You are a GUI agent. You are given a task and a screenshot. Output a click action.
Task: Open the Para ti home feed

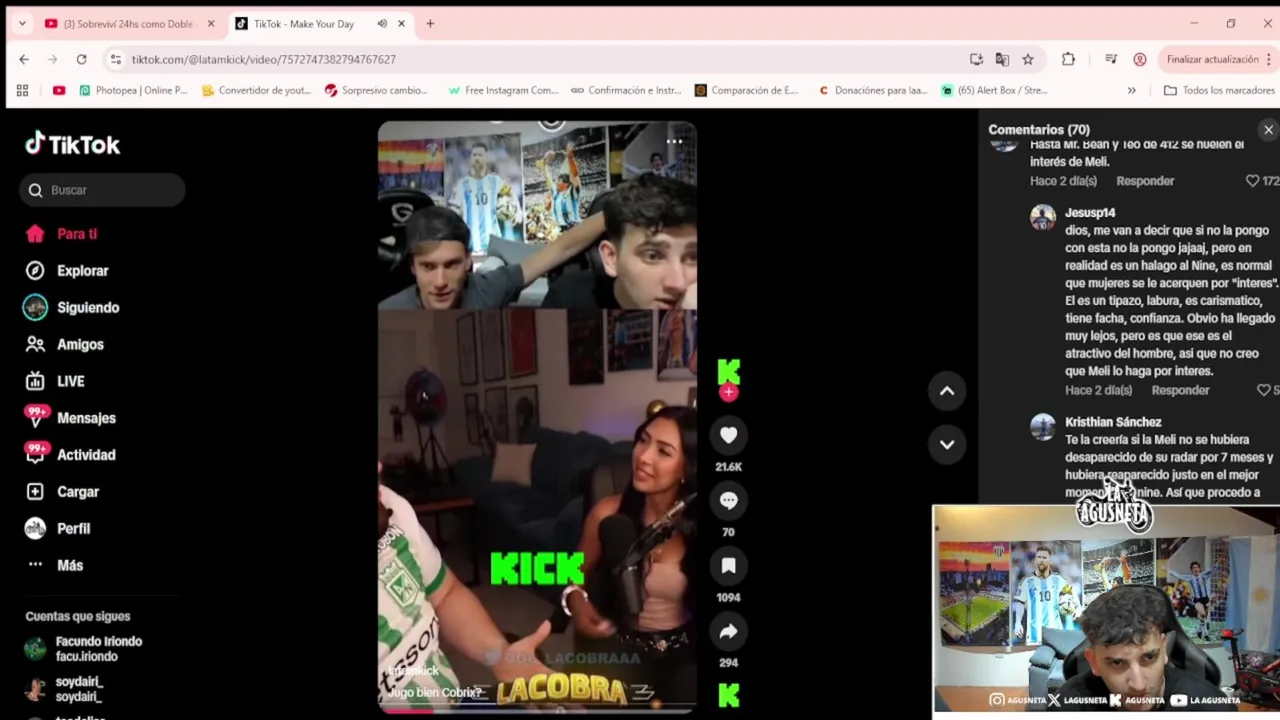point(62,234)
